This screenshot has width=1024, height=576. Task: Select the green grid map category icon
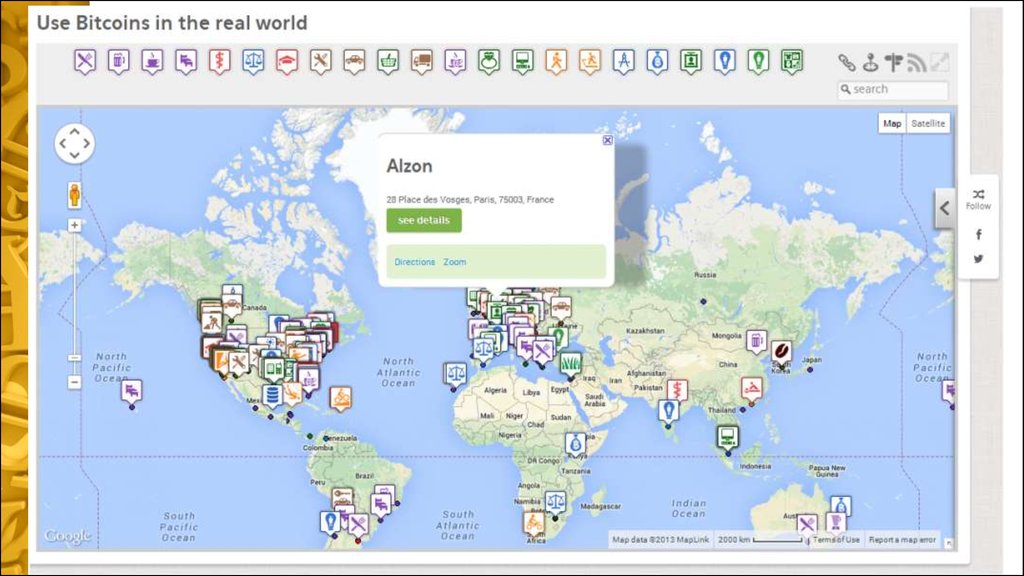point(792,61)
